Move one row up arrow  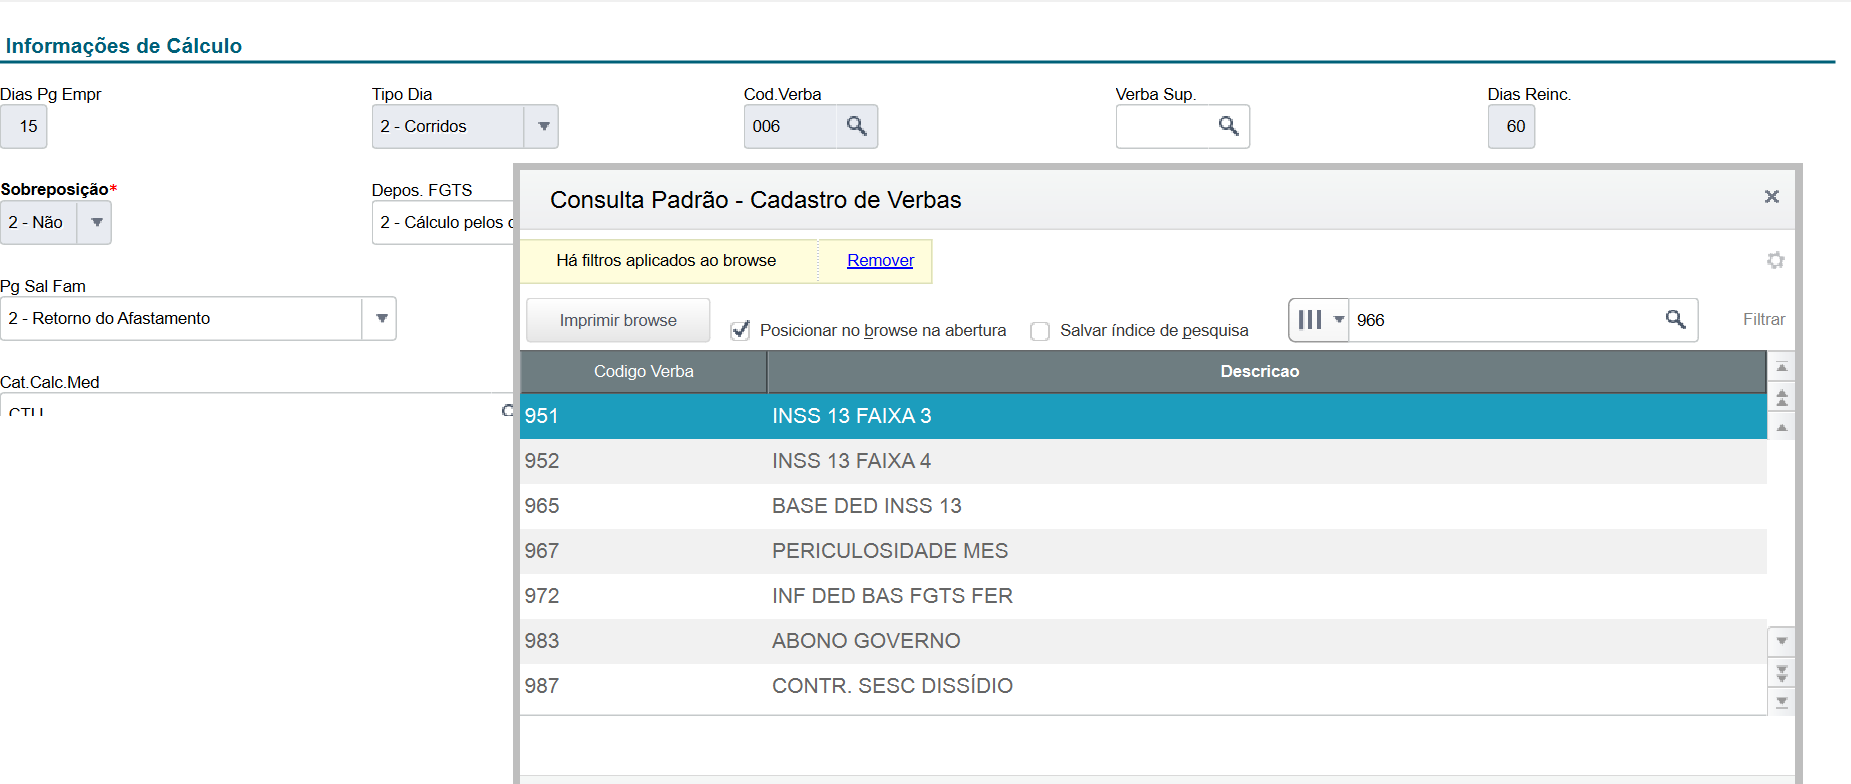(x=1781, y=428)
